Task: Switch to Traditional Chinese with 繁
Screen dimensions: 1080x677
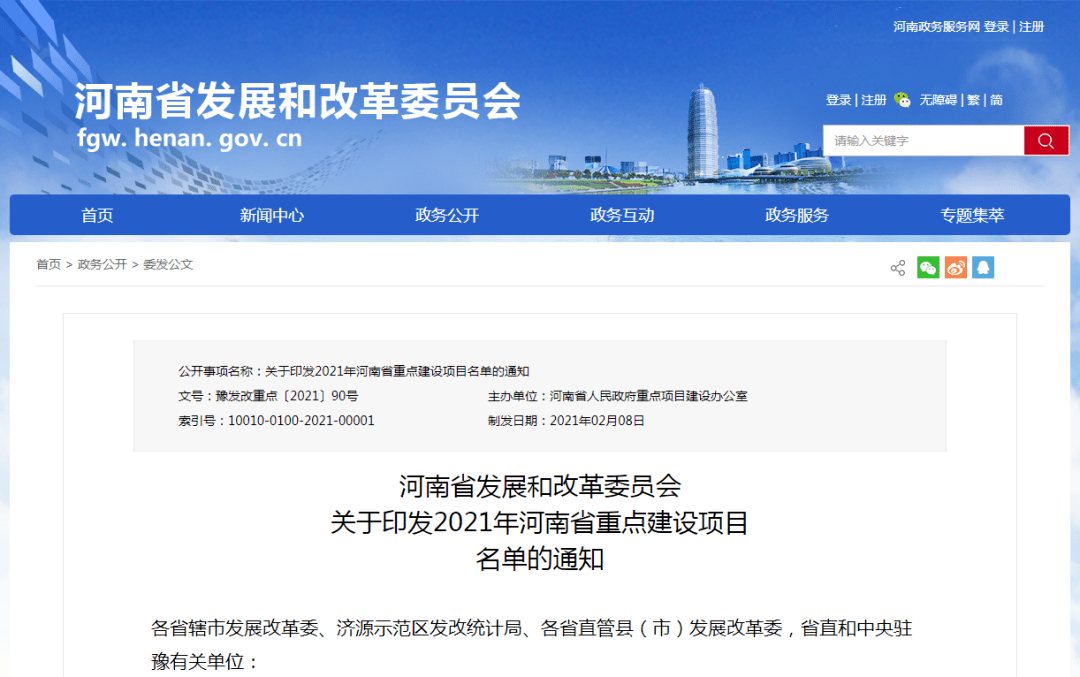Action: (972, 100)
